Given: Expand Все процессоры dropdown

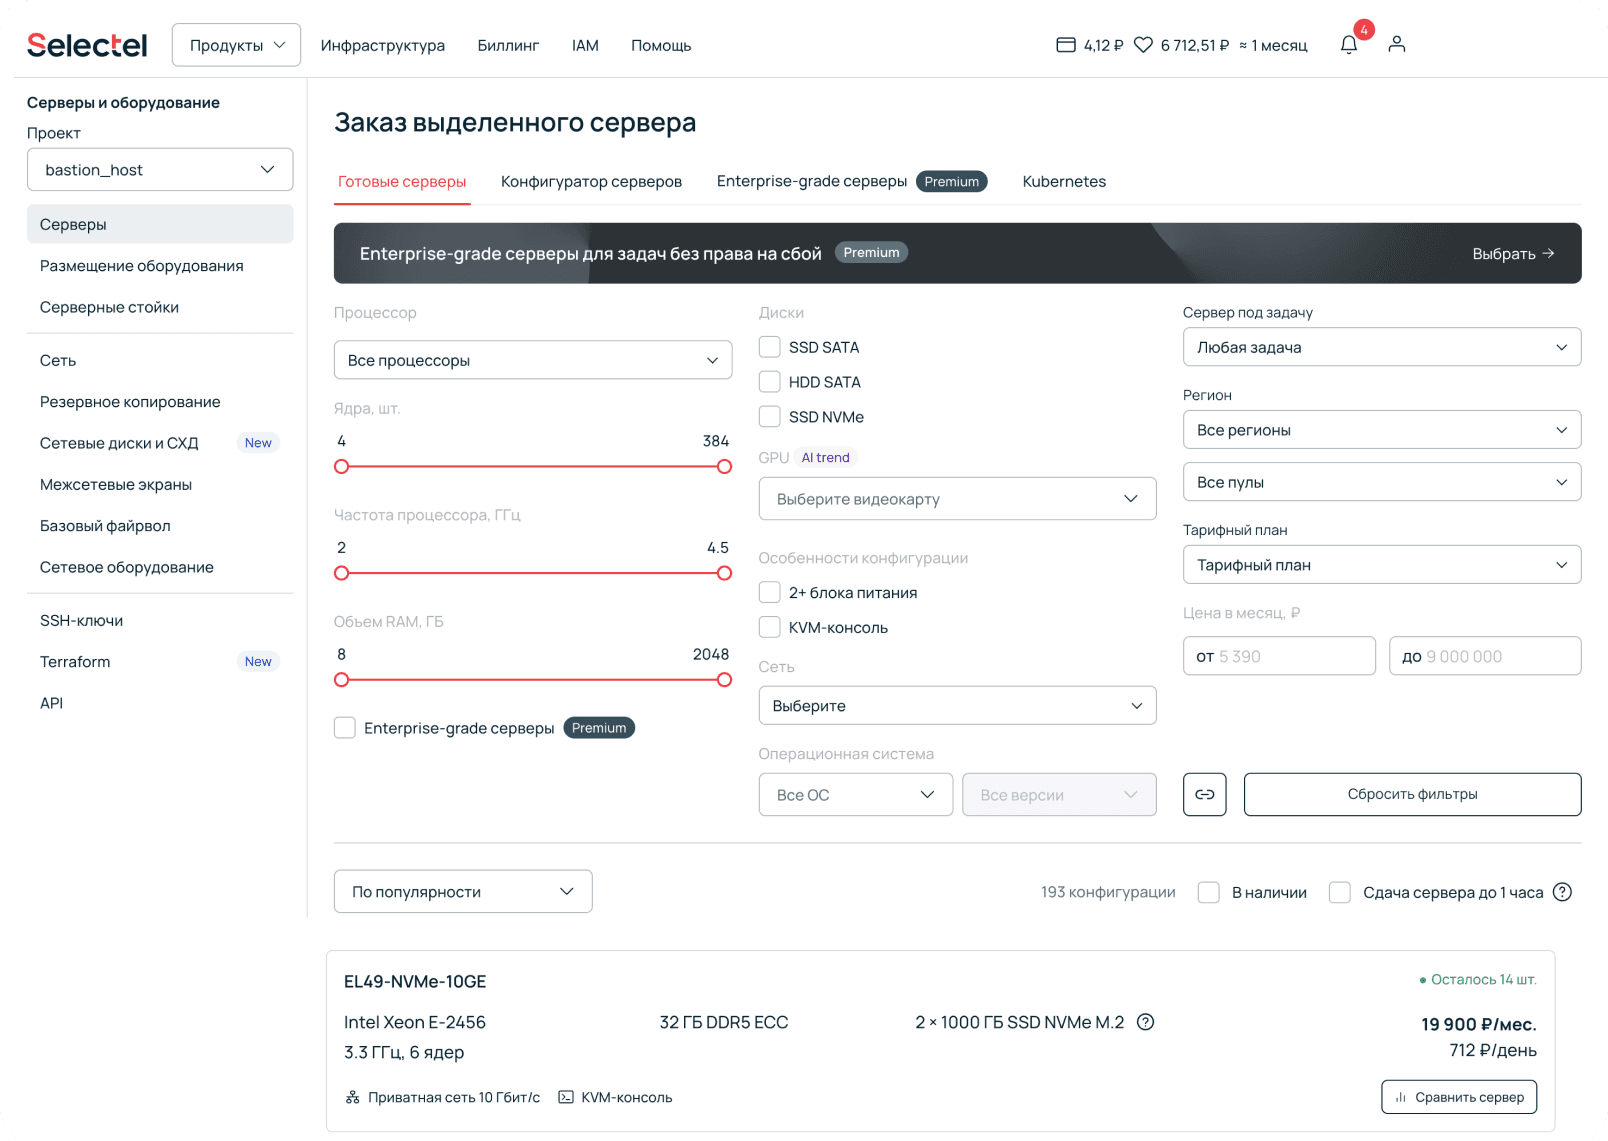Looking at the screenshot, I should [533, 360].
